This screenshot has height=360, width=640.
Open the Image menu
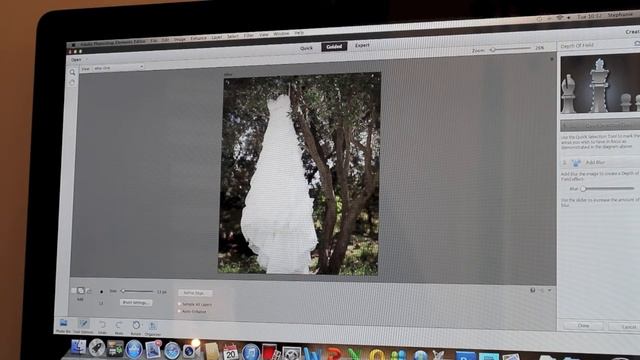[180, 40]
